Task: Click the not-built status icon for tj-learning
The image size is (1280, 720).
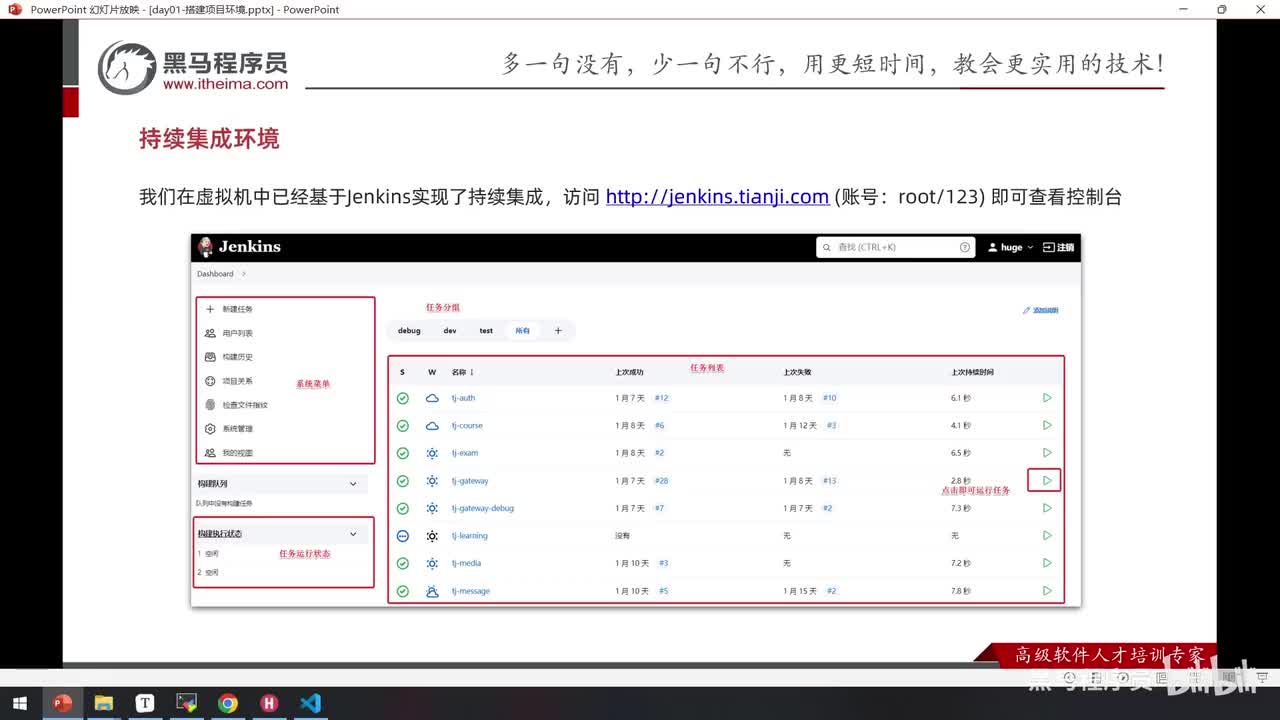Action: pos(402,536)
